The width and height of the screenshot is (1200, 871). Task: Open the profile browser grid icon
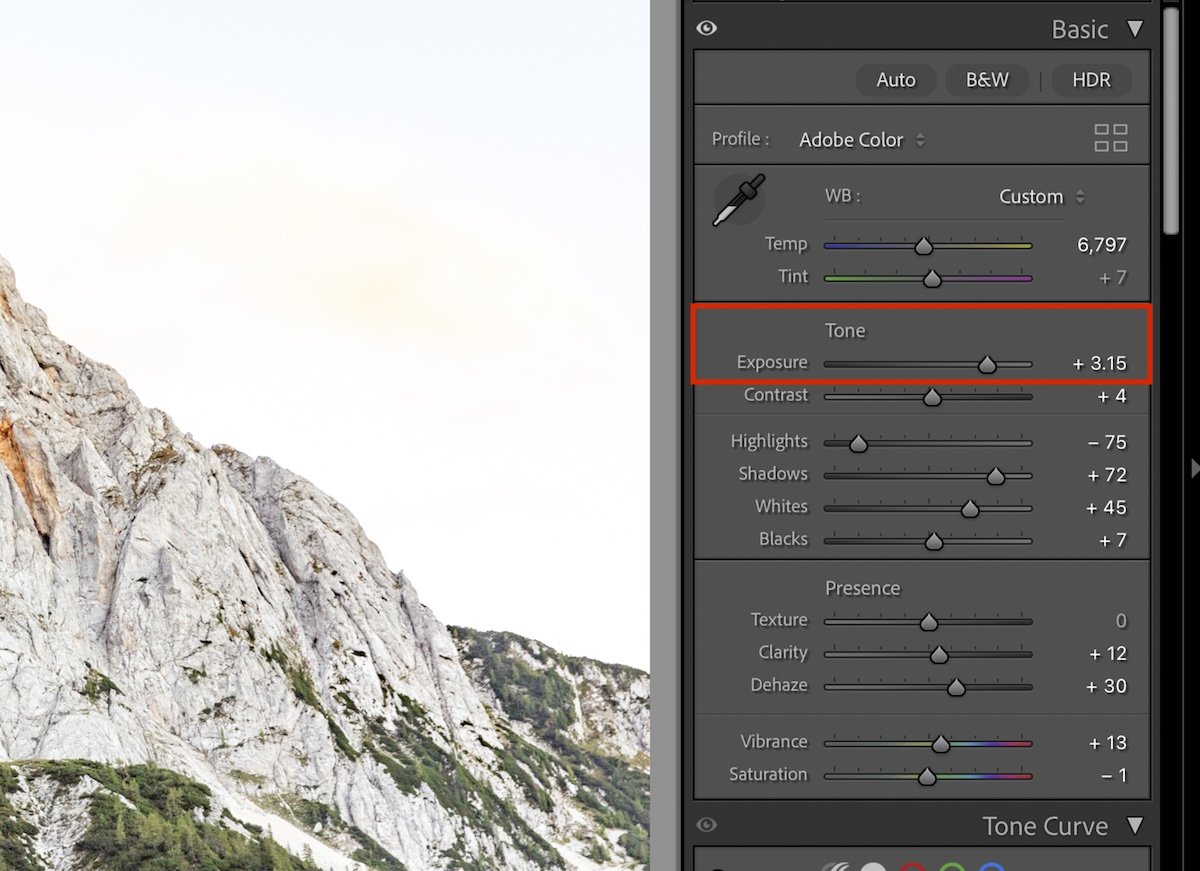(x=1110, y=139)
